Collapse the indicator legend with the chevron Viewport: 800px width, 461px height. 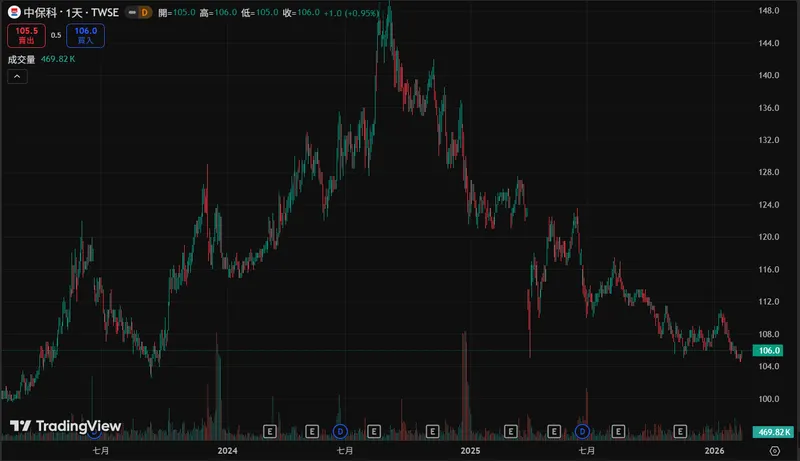pyautogui.click(x=17, y=76)
